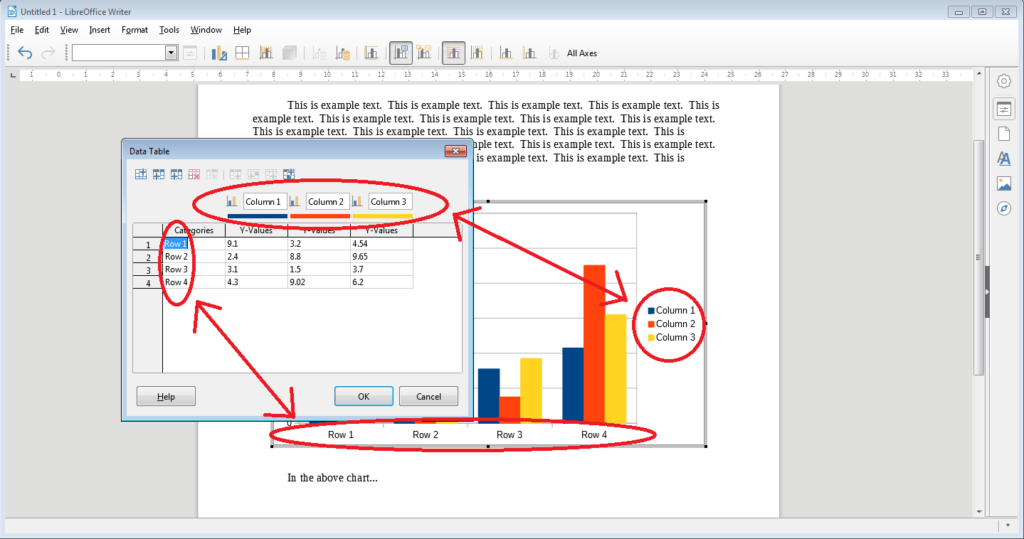This screenshot has height=539, width=1024.
Task: Click Insert Text Column icon in Data Table
Action: click(176, 174)
